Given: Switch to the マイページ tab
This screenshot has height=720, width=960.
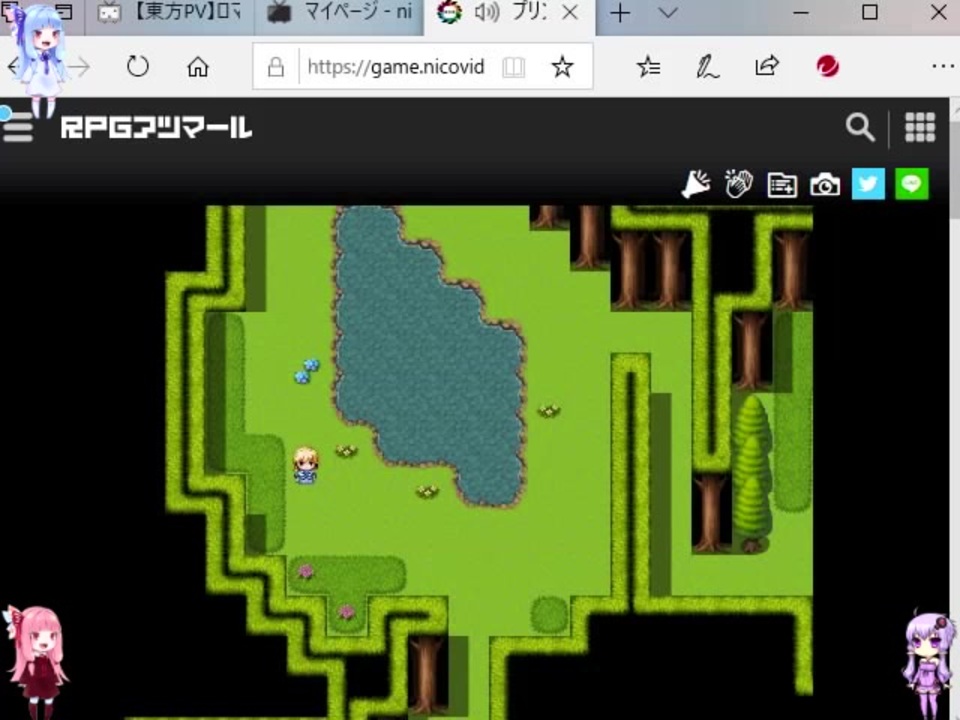Looking at the screenshot, I should click(339, 15).
